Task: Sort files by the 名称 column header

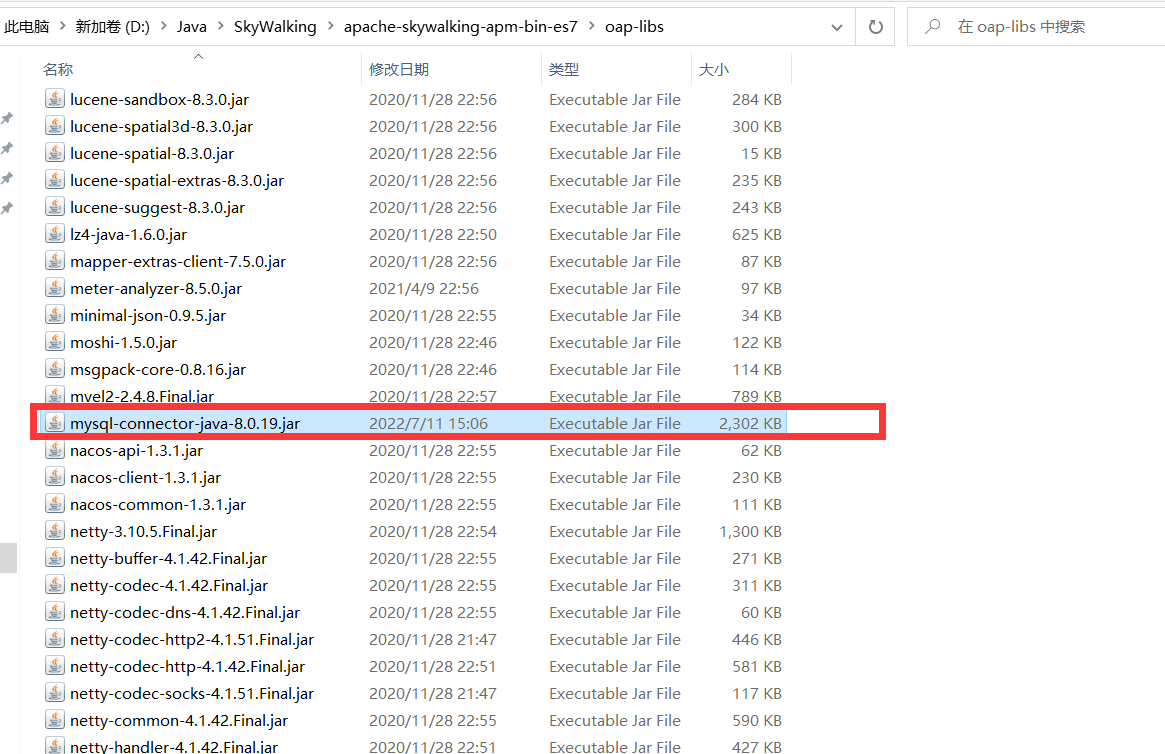Action: (x=58, y=70)
